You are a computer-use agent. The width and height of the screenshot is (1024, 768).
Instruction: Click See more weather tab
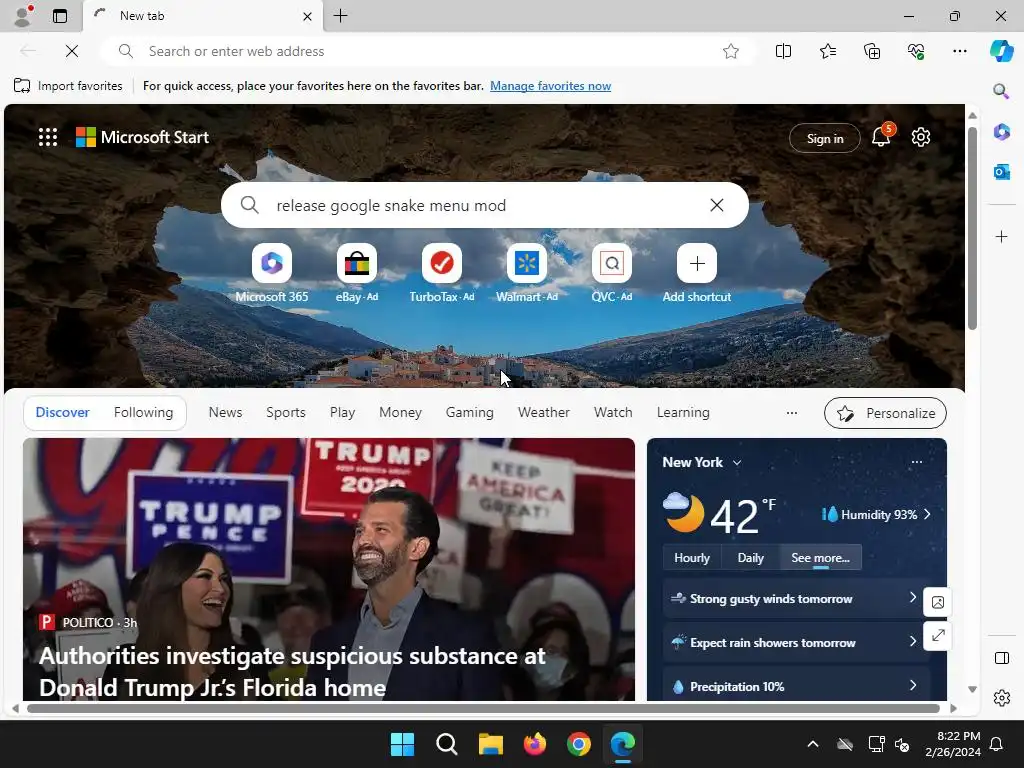(x=820, y=558)
